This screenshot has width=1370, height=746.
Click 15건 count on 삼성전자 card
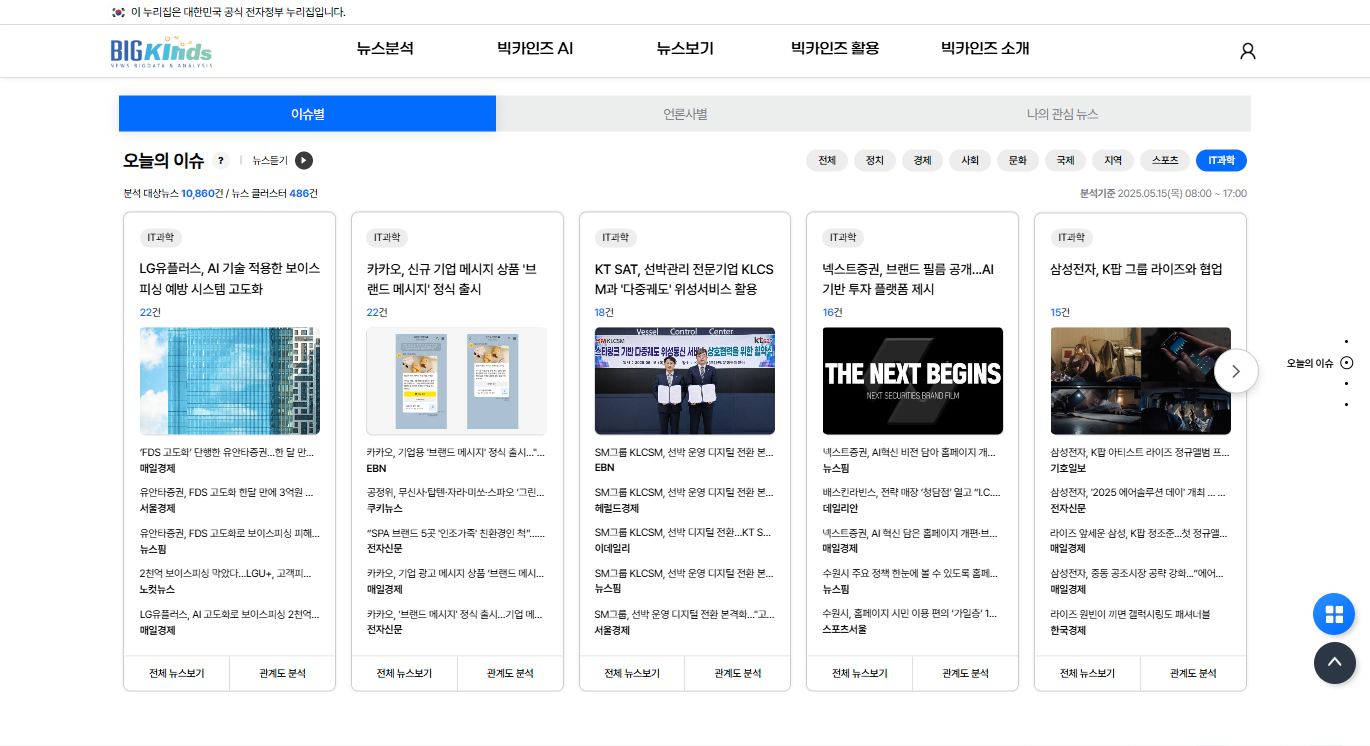pos(1061,312)
